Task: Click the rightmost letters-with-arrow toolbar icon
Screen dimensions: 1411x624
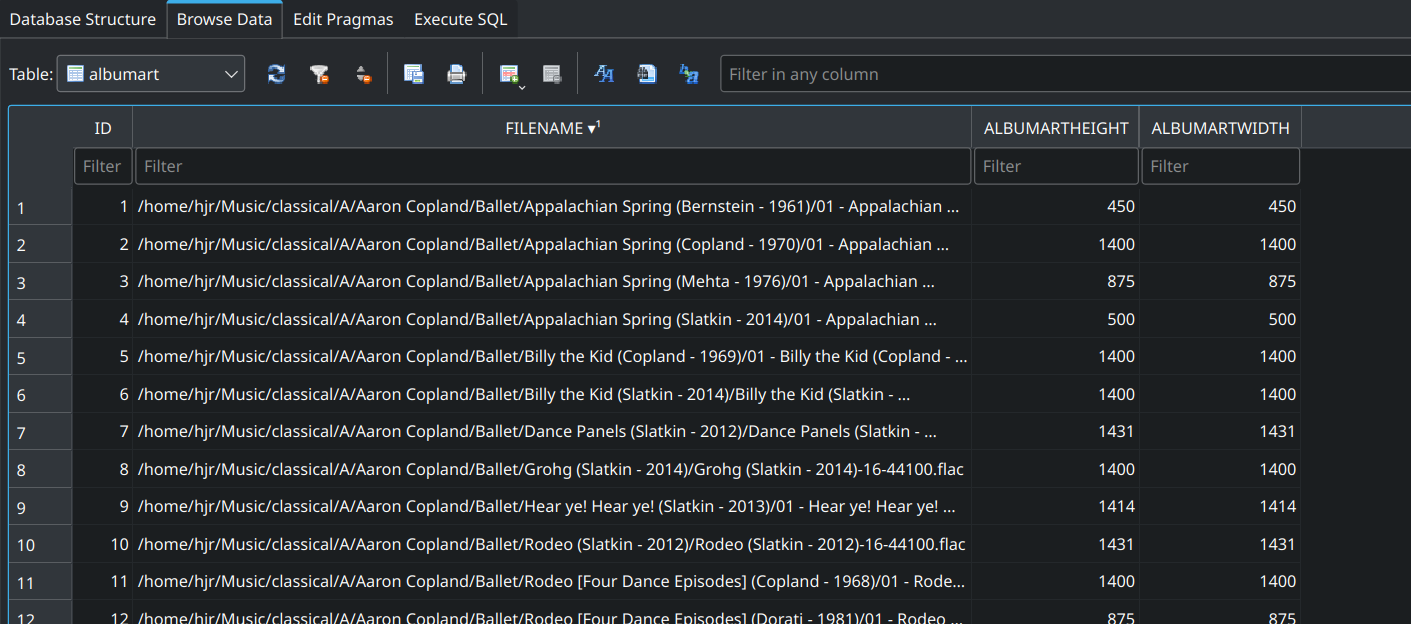Action: (x=689, y=73)
